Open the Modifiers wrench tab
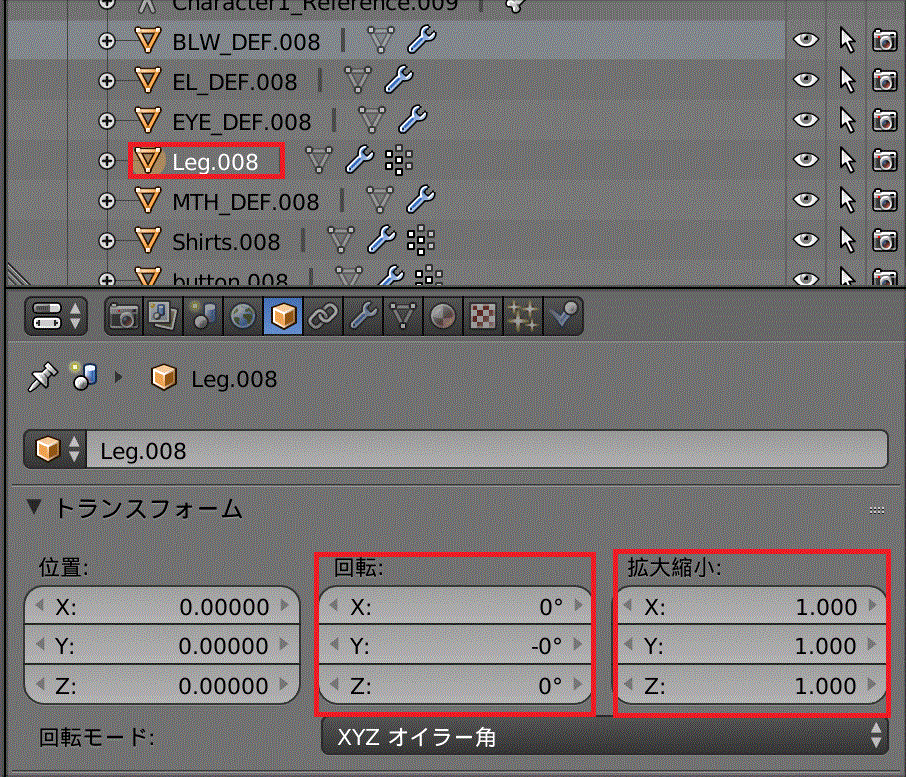 click(x=362, y=317)
